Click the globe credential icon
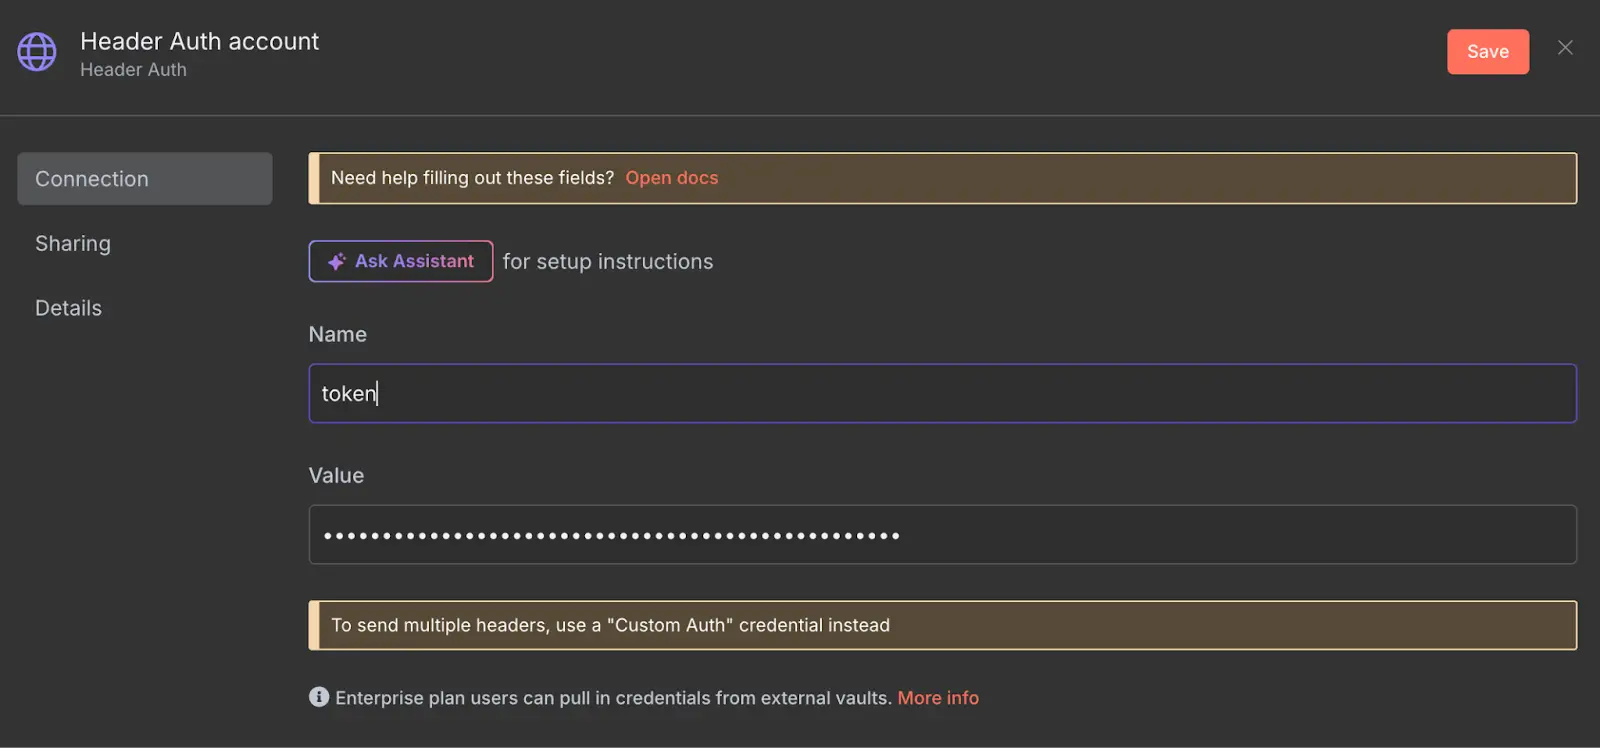The width and height of the screenshot is (1600, 748). tap(37, 52)
